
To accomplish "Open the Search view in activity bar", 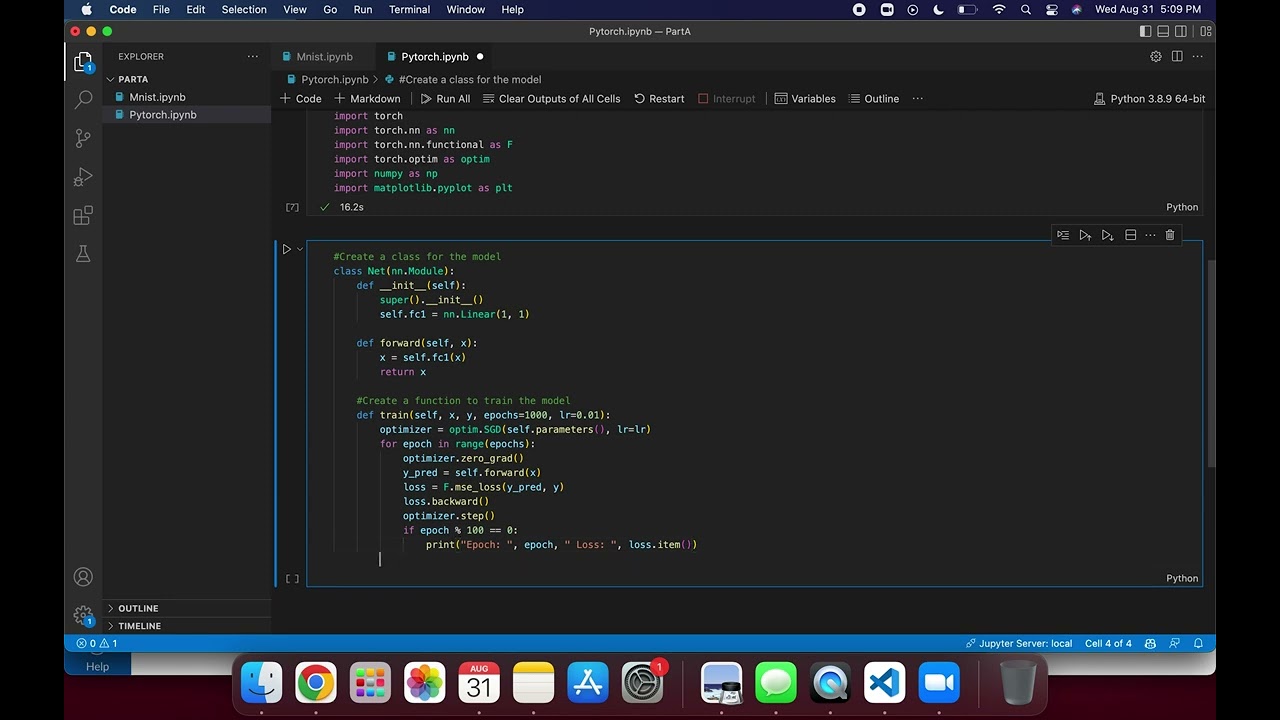I will coord(83,100).
